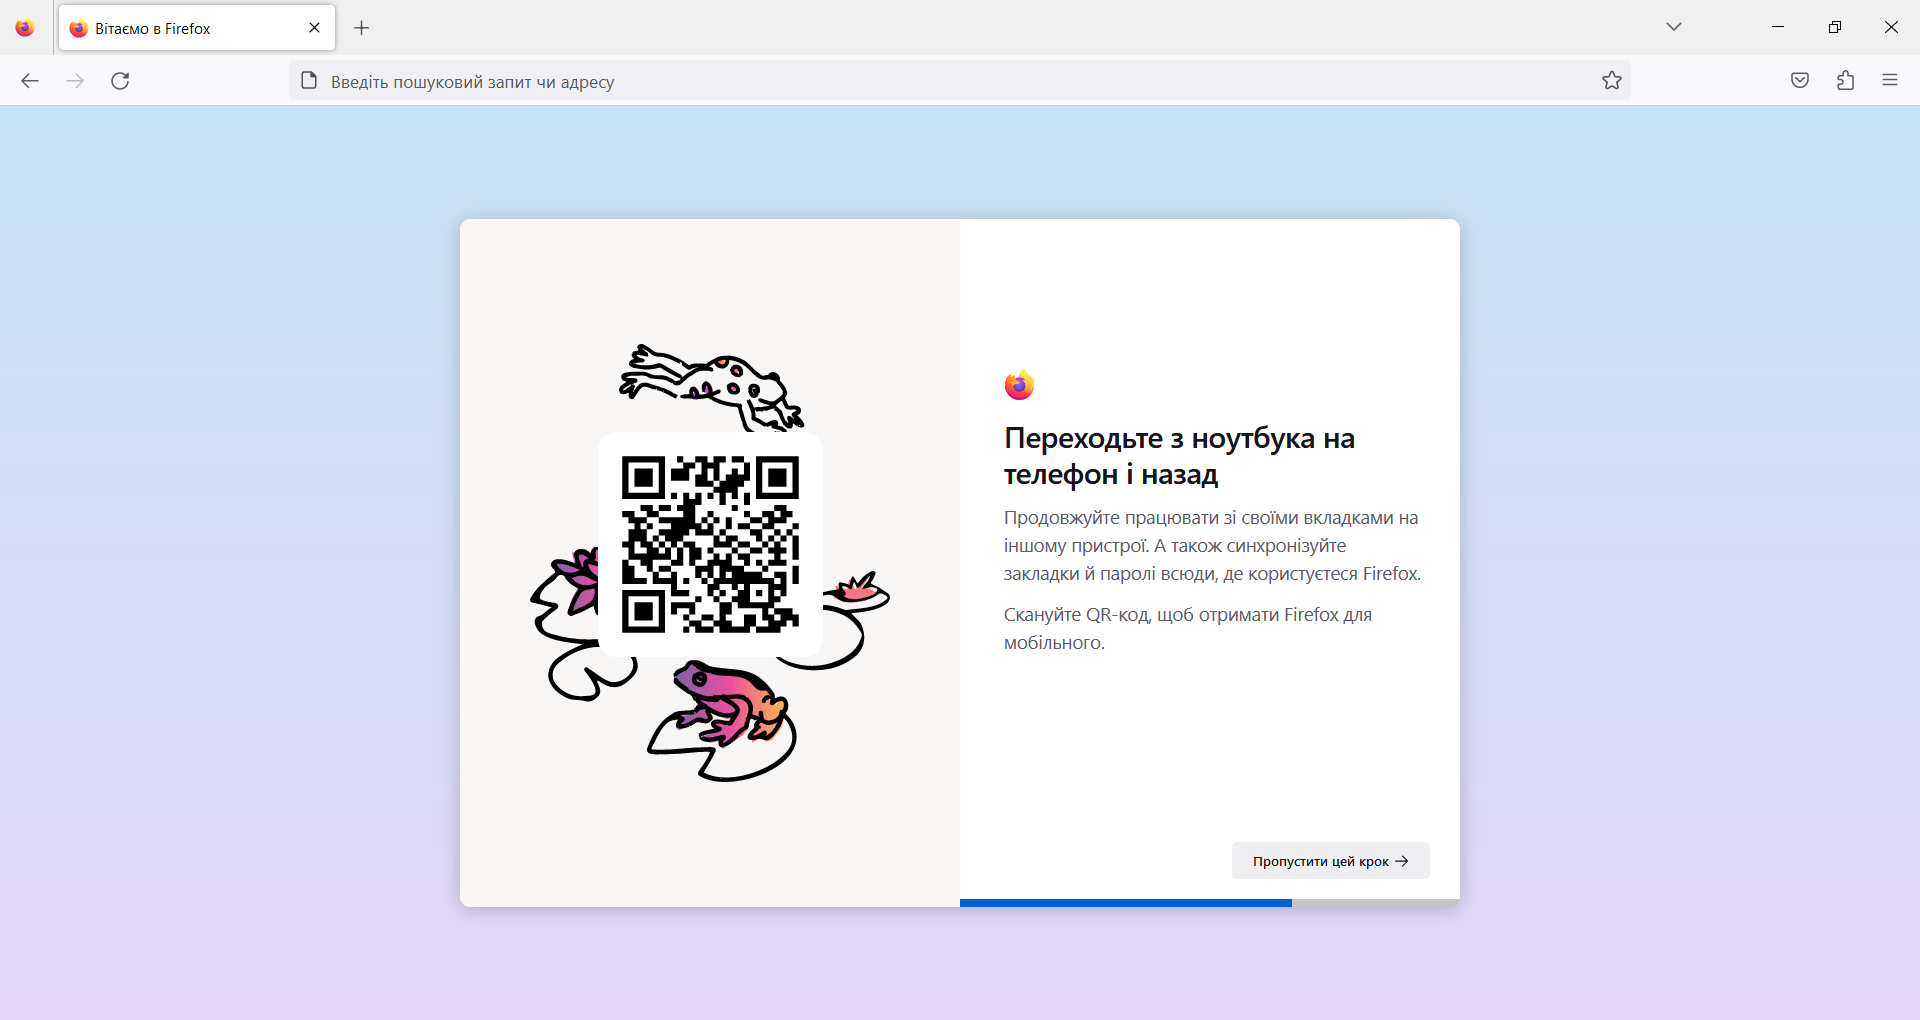
Task: Click the blue onboarding progress bar
Action: pos(1126,903)
